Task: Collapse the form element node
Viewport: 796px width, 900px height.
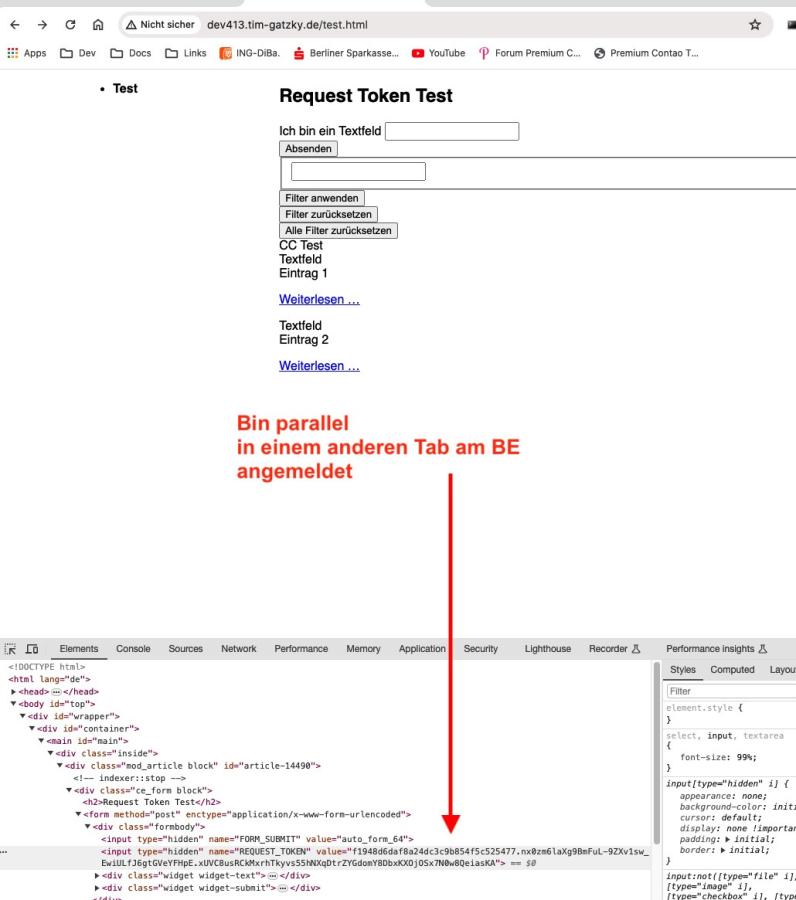Action: pos(78,813)
